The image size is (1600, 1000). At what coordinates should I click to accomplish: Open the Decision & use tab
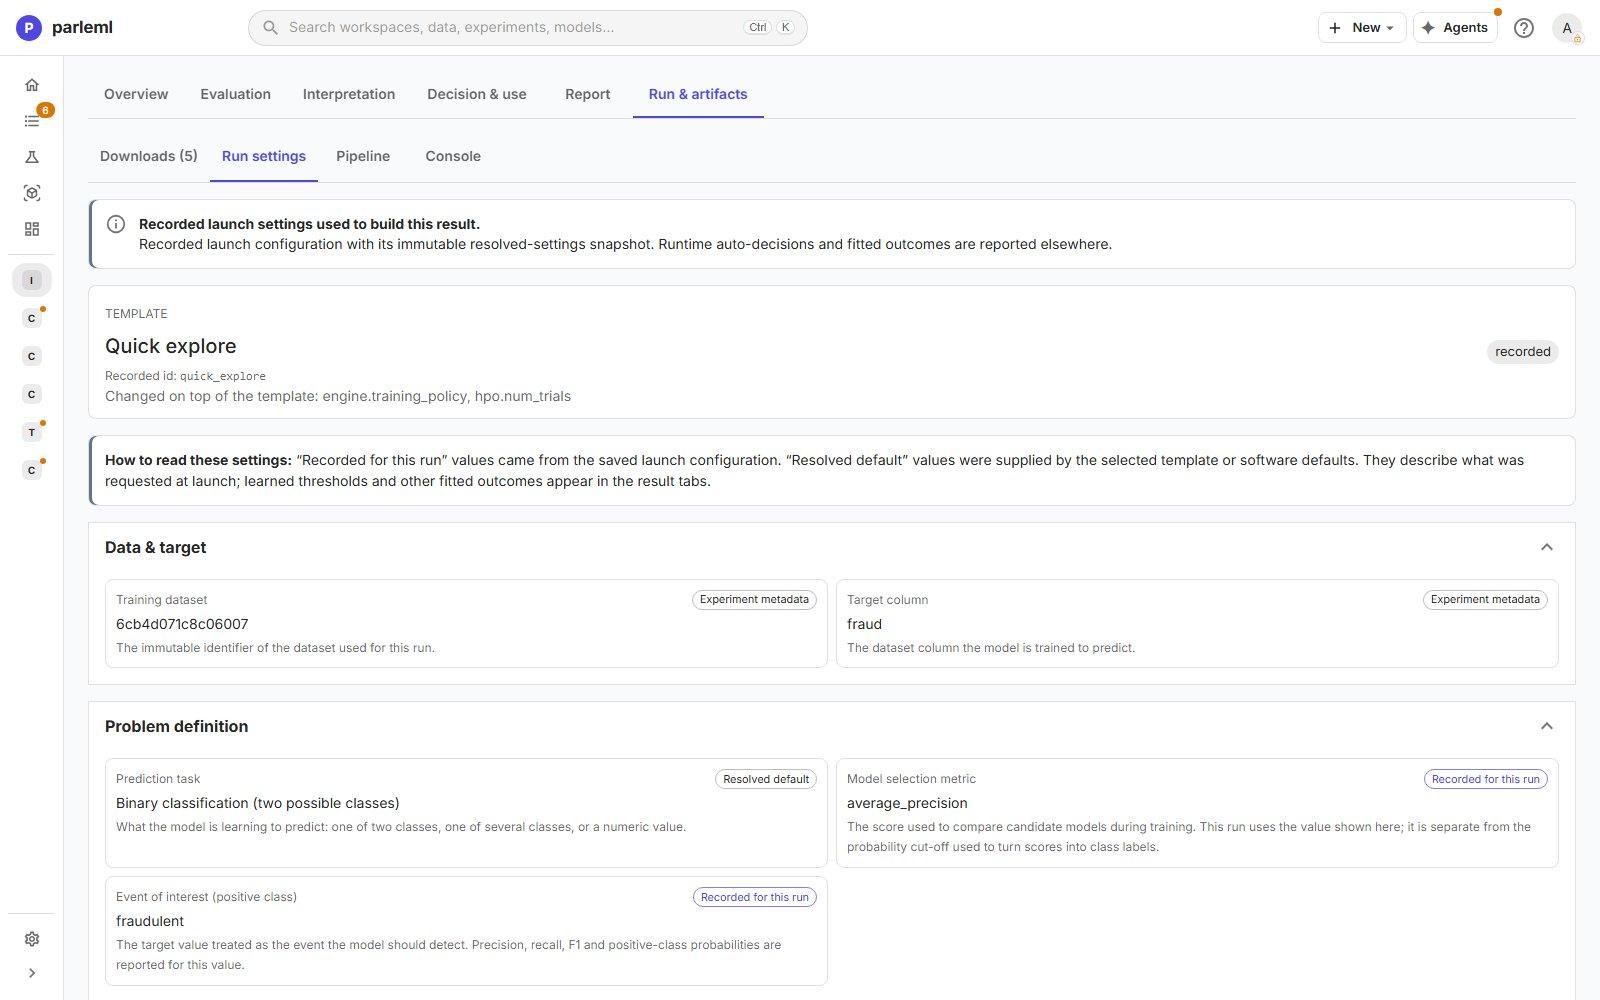(x=477, y=94)
